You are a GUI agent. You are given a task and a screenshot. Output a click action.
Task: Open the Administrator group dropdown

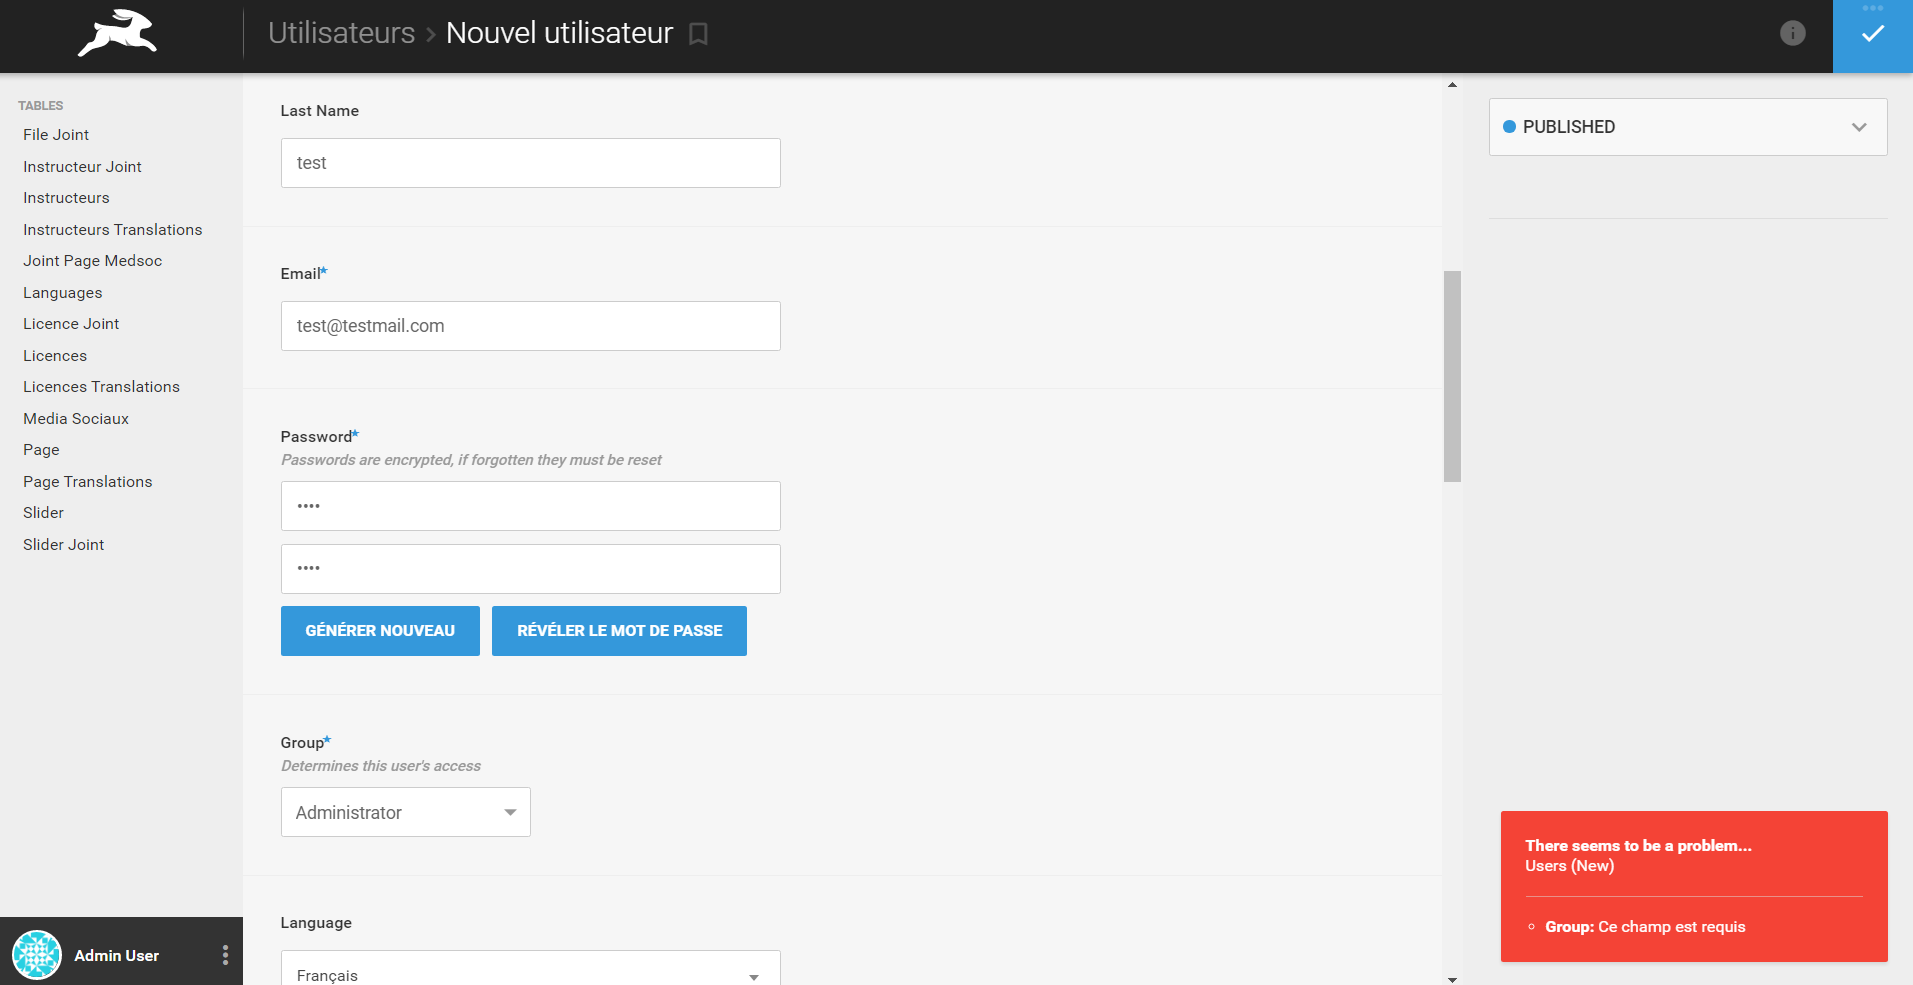pyautogui.click(x=405, y=812)
